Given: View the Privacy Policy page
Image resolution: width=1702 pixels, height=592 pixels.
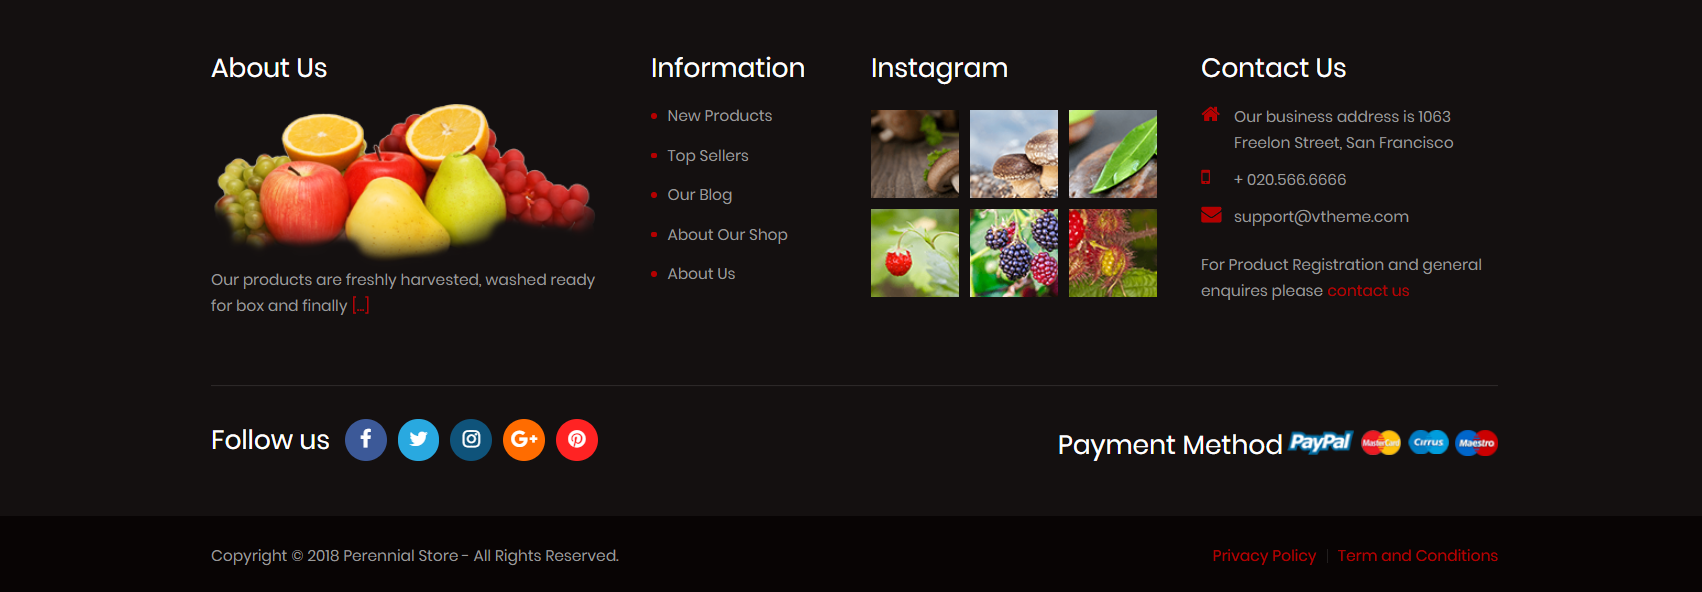Looking at the screenshot, I should click(1264, 556).
